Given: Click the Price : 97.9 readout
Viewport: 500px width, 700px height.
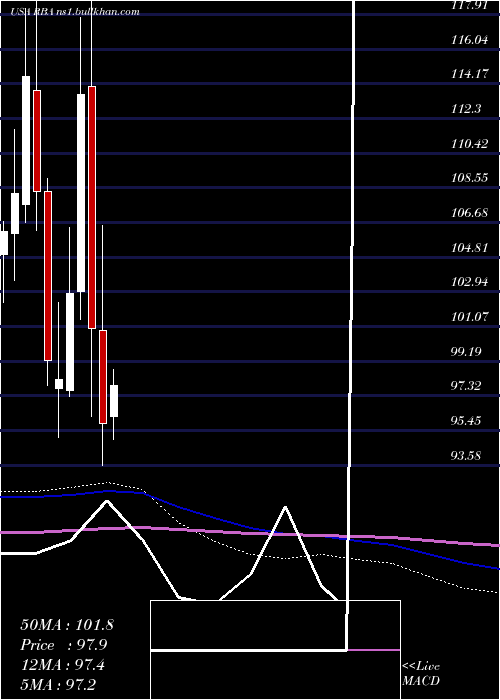Looking at the screenshot, I should (63, 645).
